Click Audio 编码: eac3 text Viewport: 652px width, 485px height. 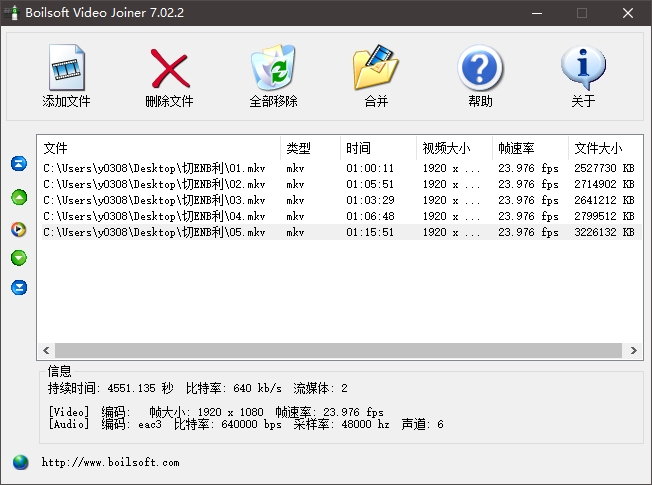coord(131,424)
